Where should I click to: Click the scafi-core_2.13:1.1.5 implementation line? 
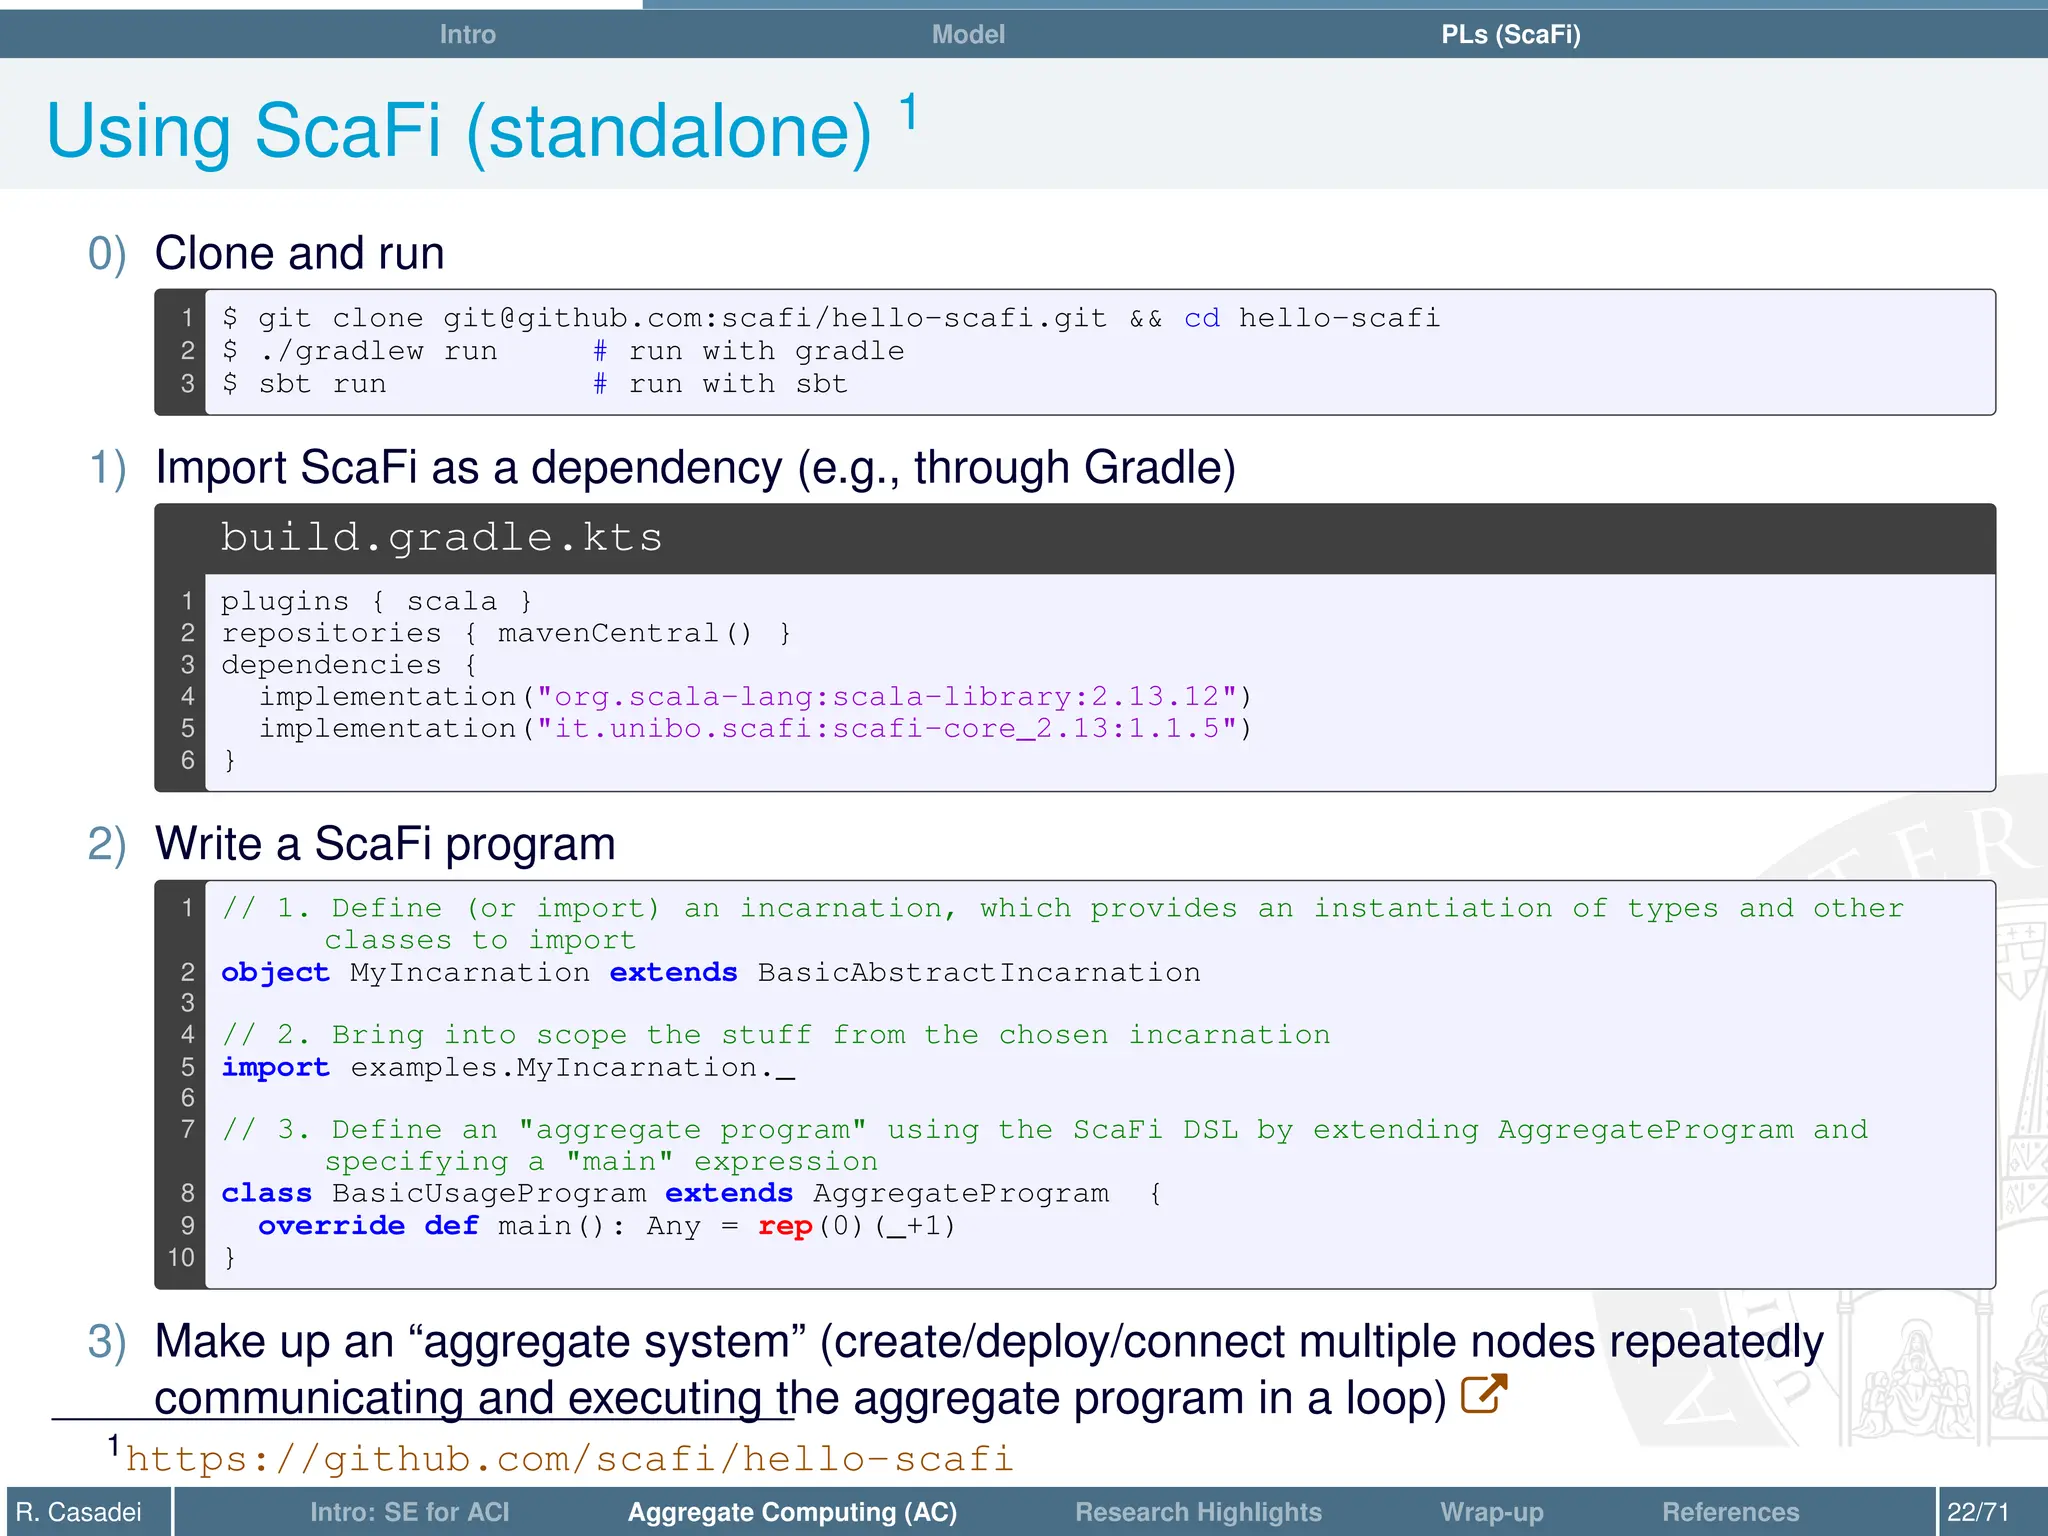pos(755,728)
